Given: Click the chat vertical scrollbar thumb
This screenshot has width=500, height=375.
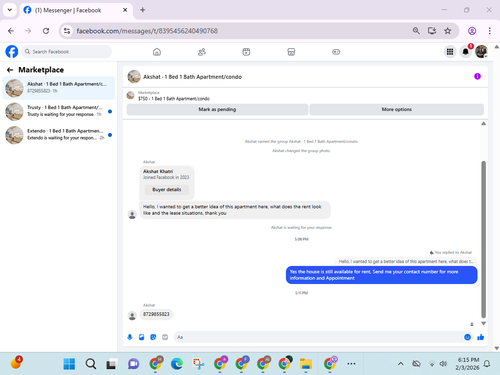Looking at the screenshot, I should [483, 239].
